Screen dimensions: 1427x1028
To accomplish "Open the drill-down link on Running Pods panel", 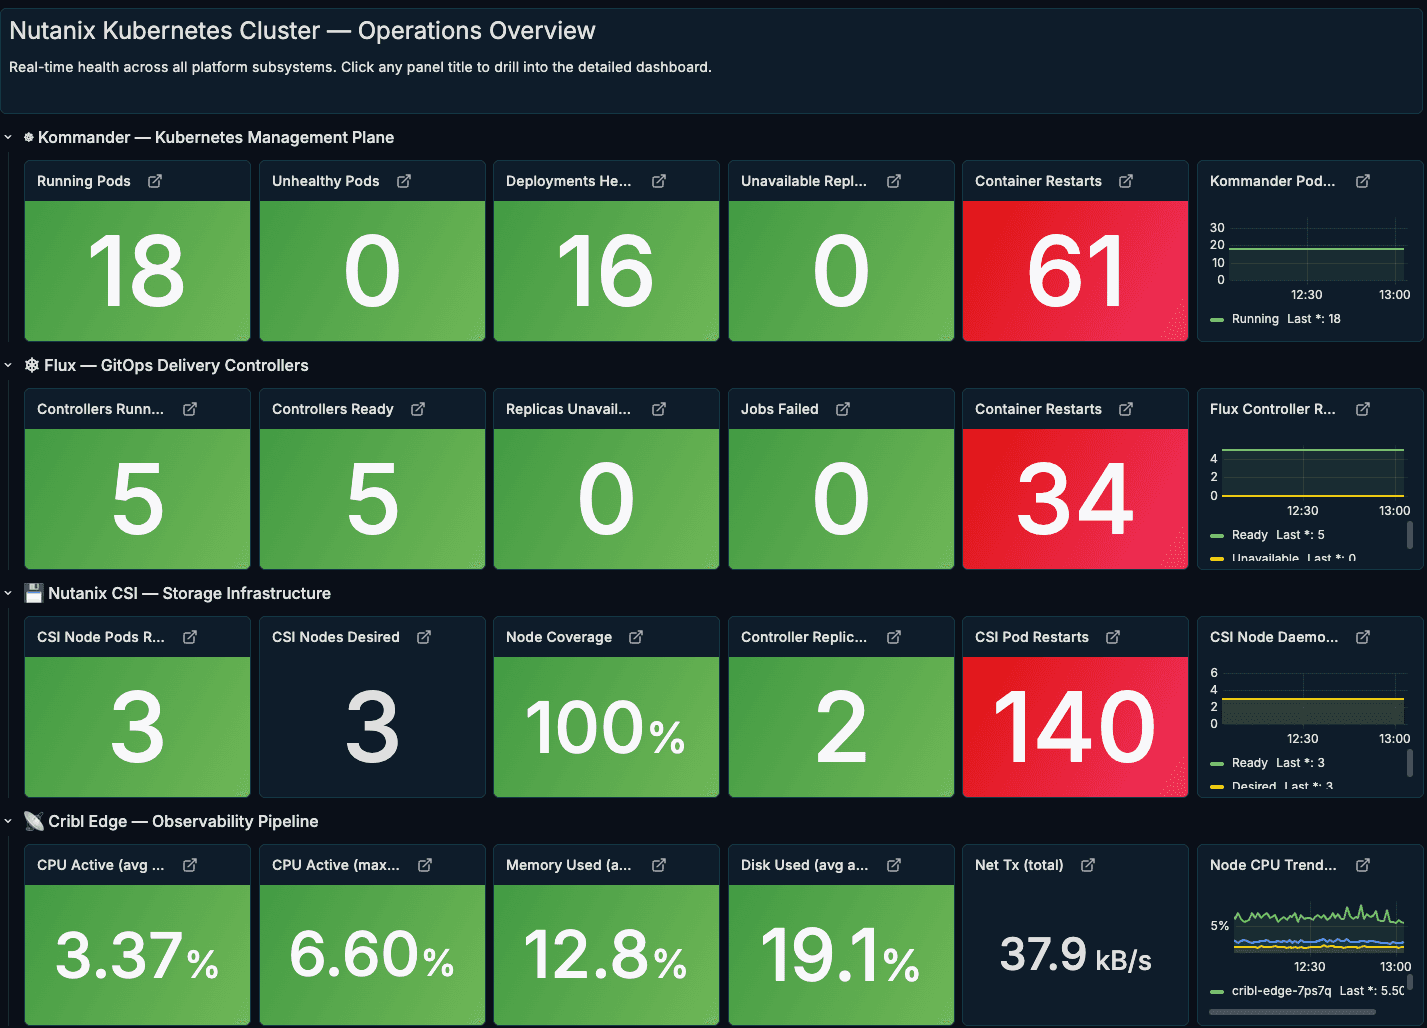I will pyautogui.click(x=155, y=181).
